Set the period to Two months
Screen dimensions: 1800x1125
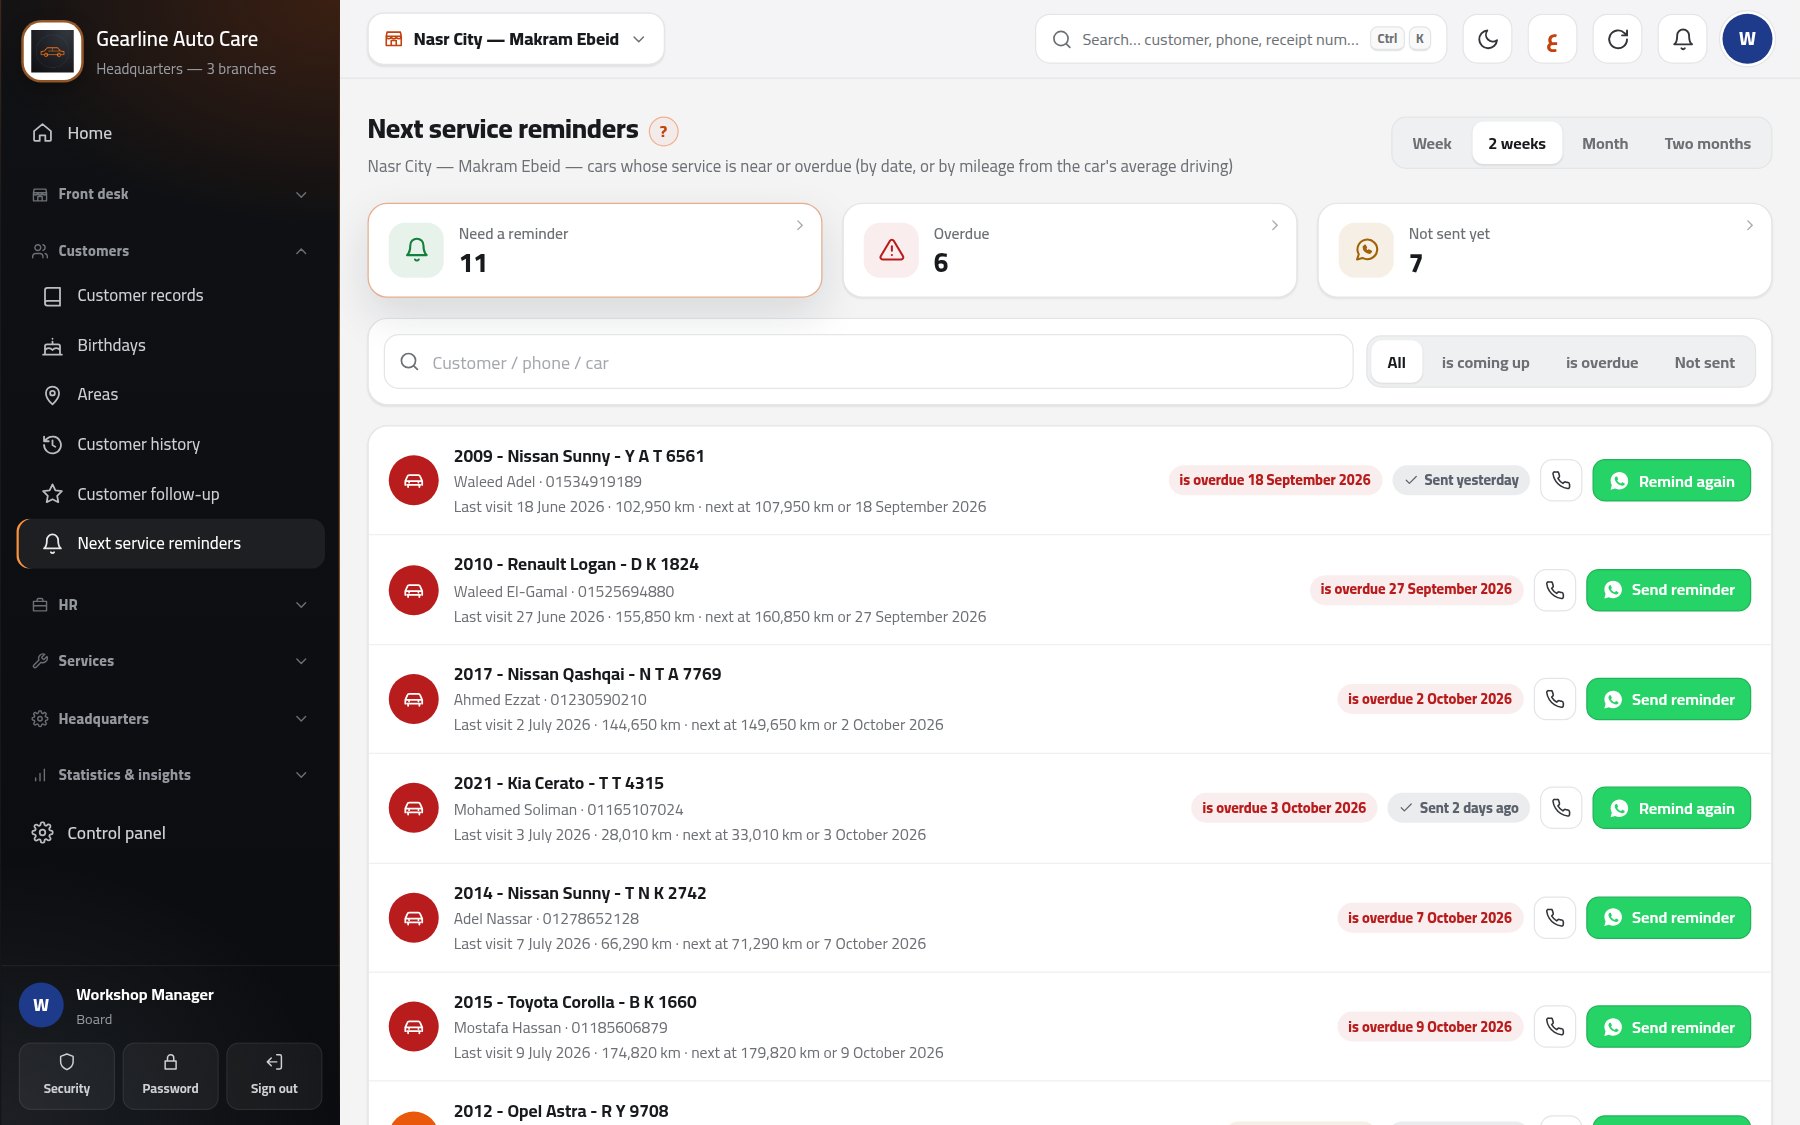pyautogui.click(x=1707, y=144)
